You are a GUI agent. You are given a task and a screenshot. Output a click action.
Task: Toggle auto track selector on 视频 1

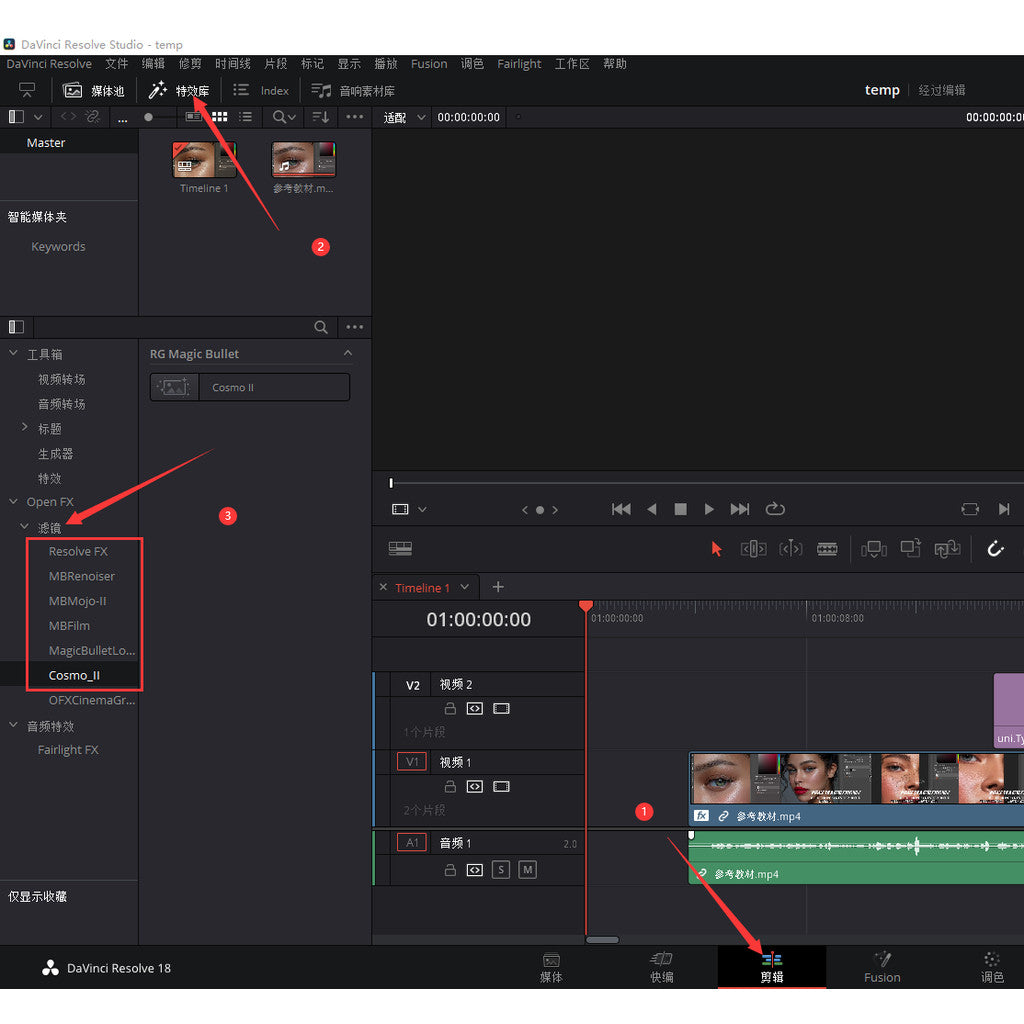point(475,786)
